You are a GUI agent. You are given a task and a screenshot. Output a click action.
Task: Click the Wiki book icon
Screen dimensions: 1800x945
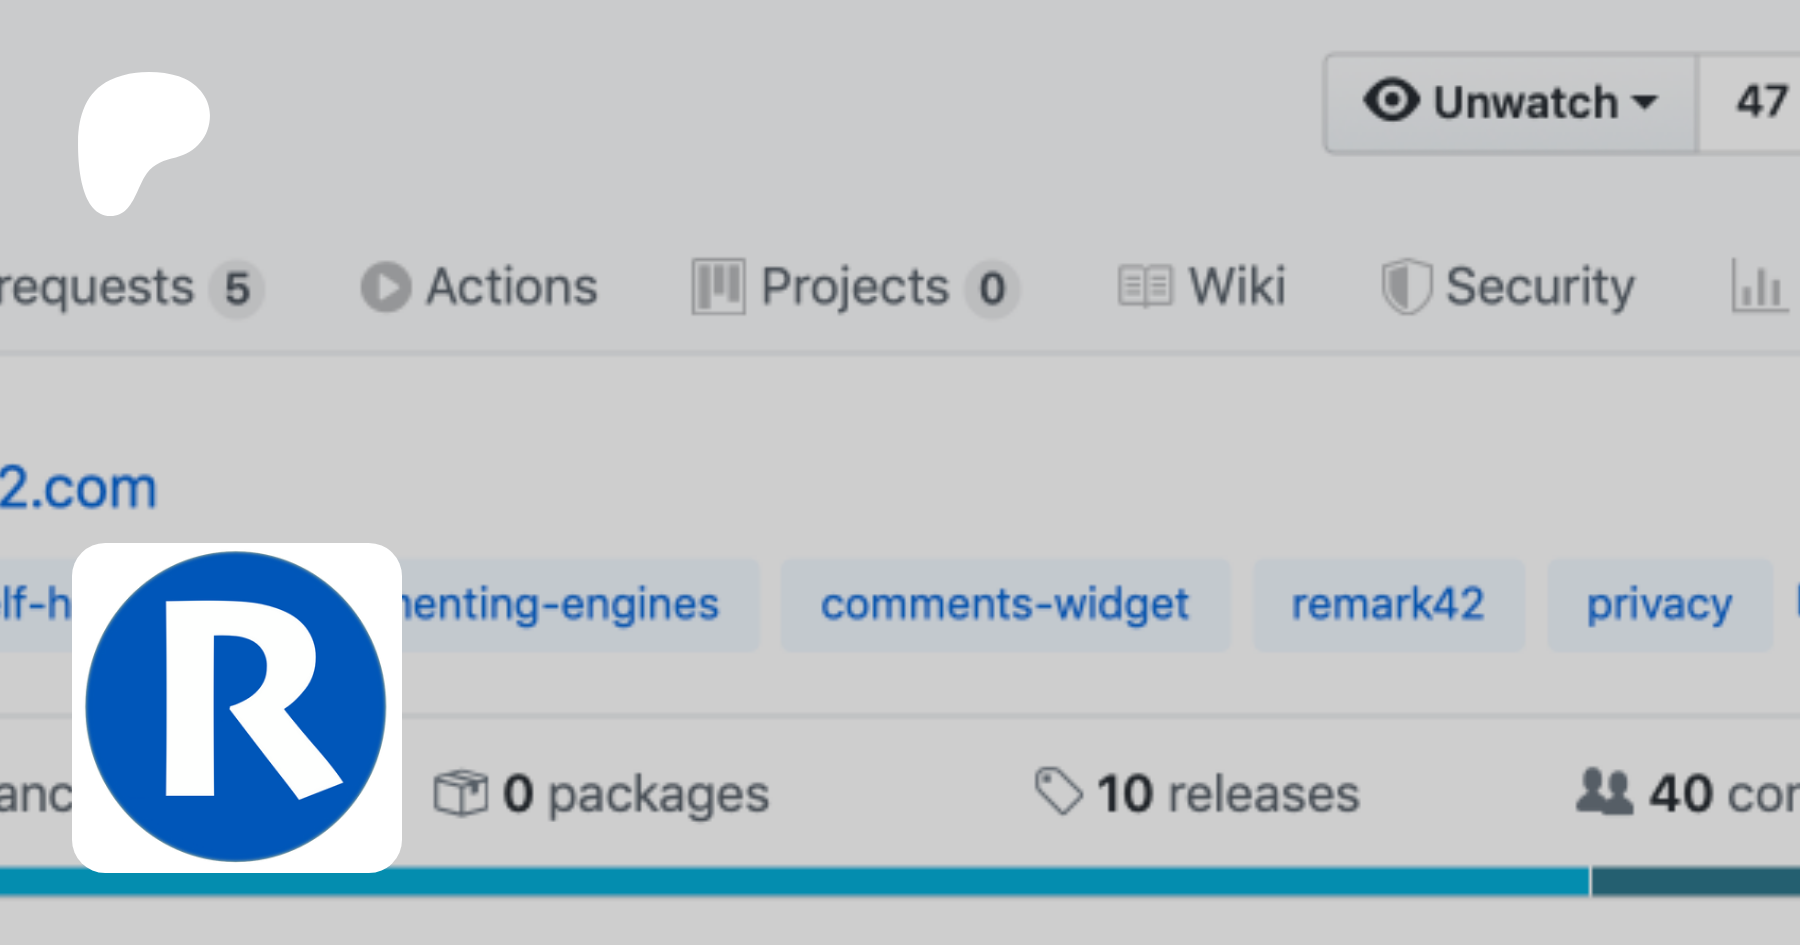(x=1144, y=287)
